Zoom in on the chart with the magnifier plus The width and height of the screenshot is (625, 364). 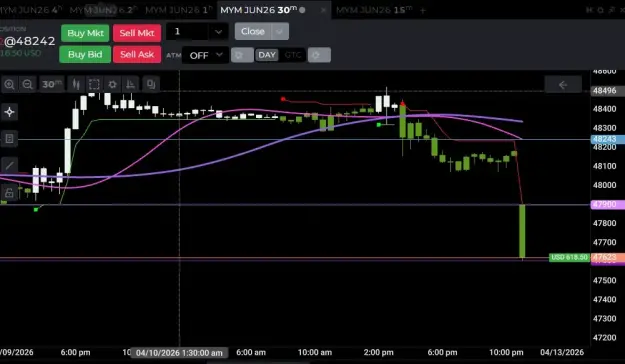coord(9,84)
